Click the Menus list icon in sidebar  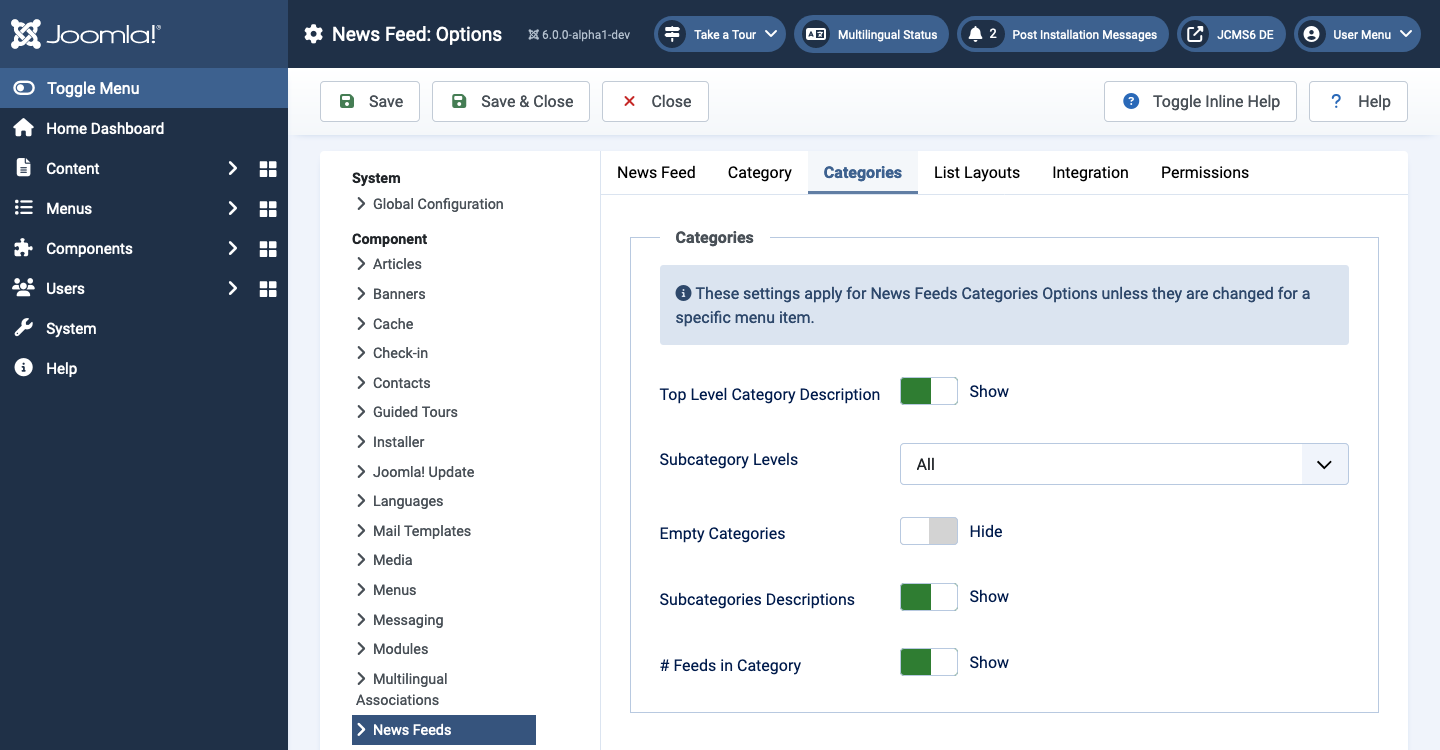24,208
